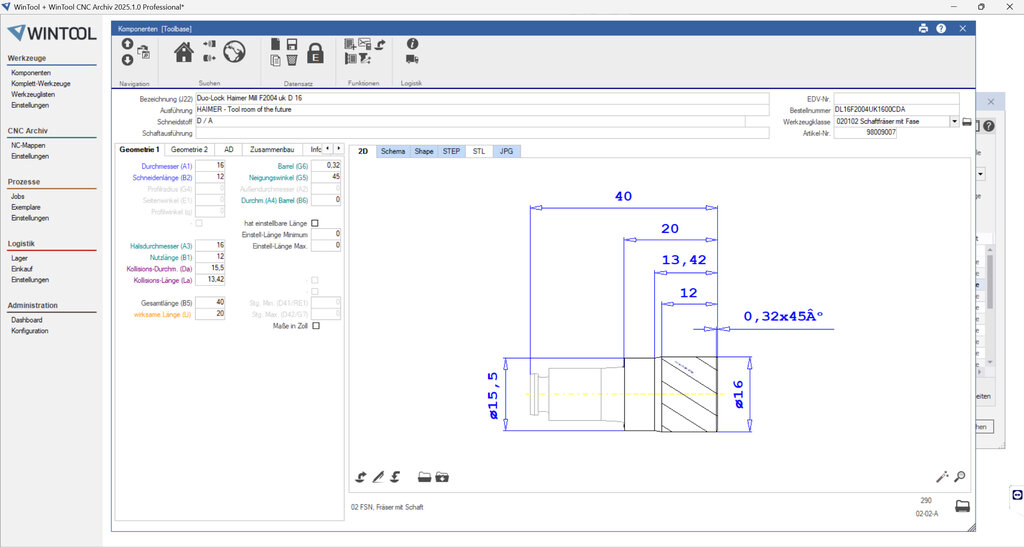Screen dimensions: 1024x547
Task: Open the globe search icon
Action: [234, 52]
